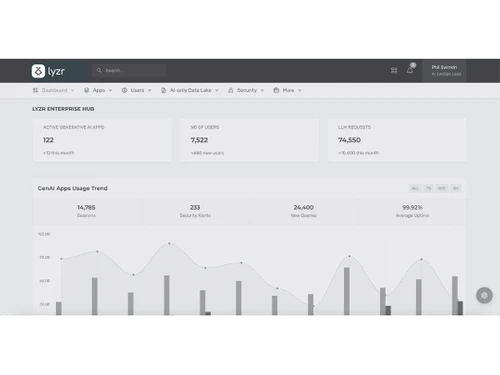The image size is (500, 375).
Task: Open the Users menu
Action: [137, 90]
